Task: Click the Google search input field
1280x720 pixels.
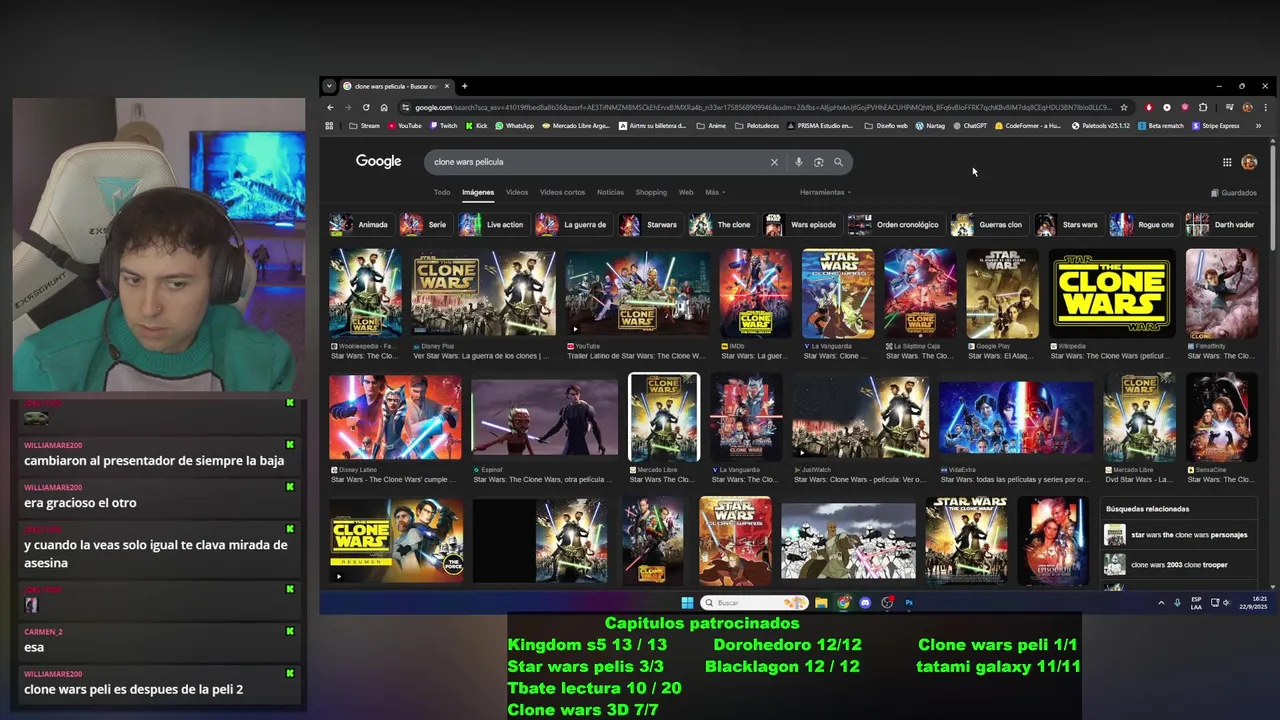Action: click(x=600, y=162)
